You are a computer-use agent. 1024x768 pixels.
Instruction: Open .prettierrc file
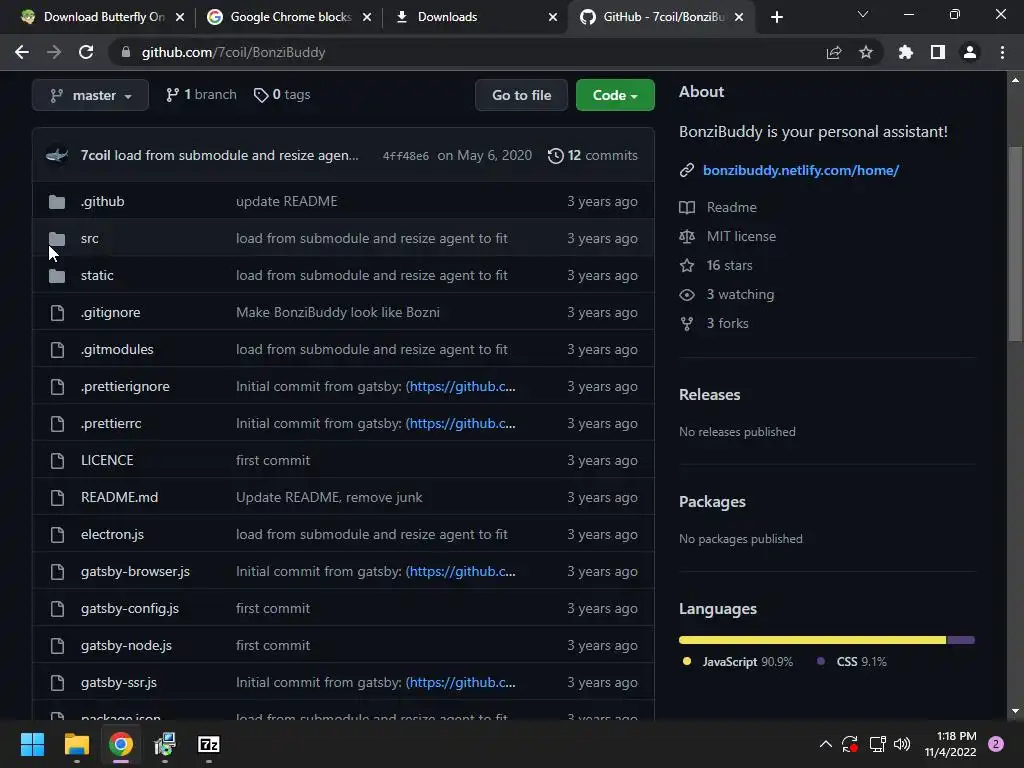111,423
